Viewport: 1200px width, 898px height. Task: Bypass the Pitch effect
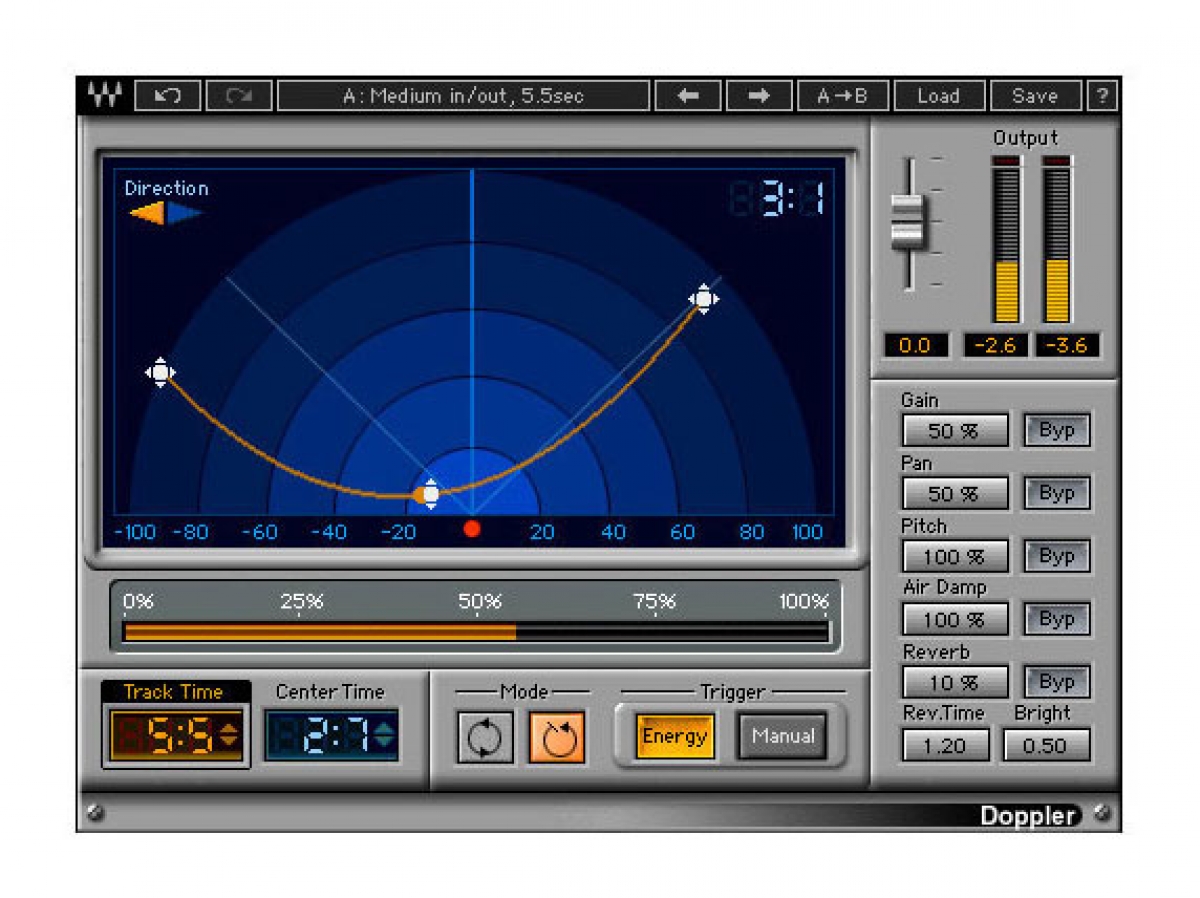1057,556
